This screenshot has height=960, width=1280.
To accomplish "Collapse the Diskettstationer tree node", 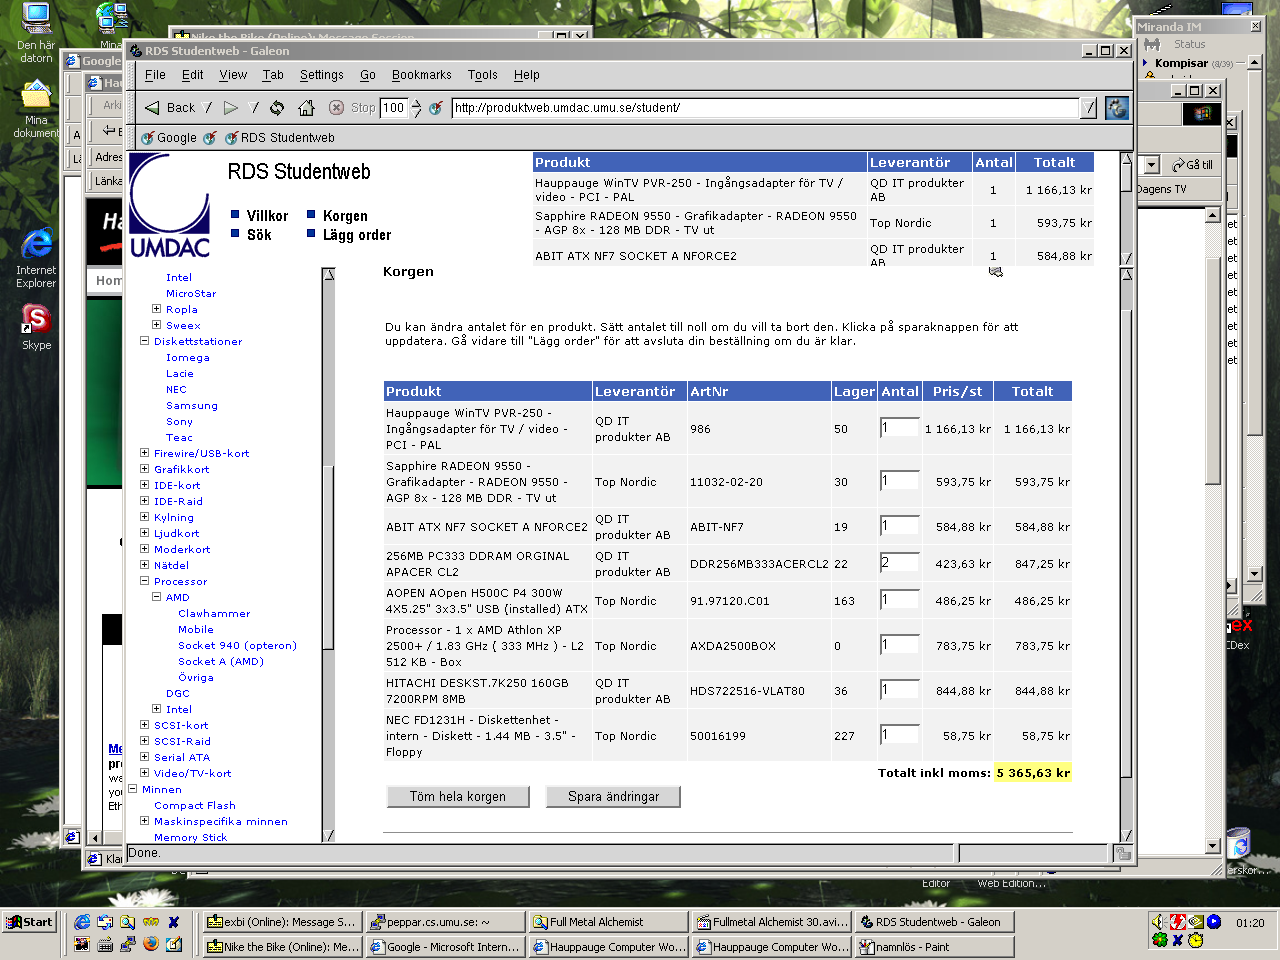I will tap(144, 341).
